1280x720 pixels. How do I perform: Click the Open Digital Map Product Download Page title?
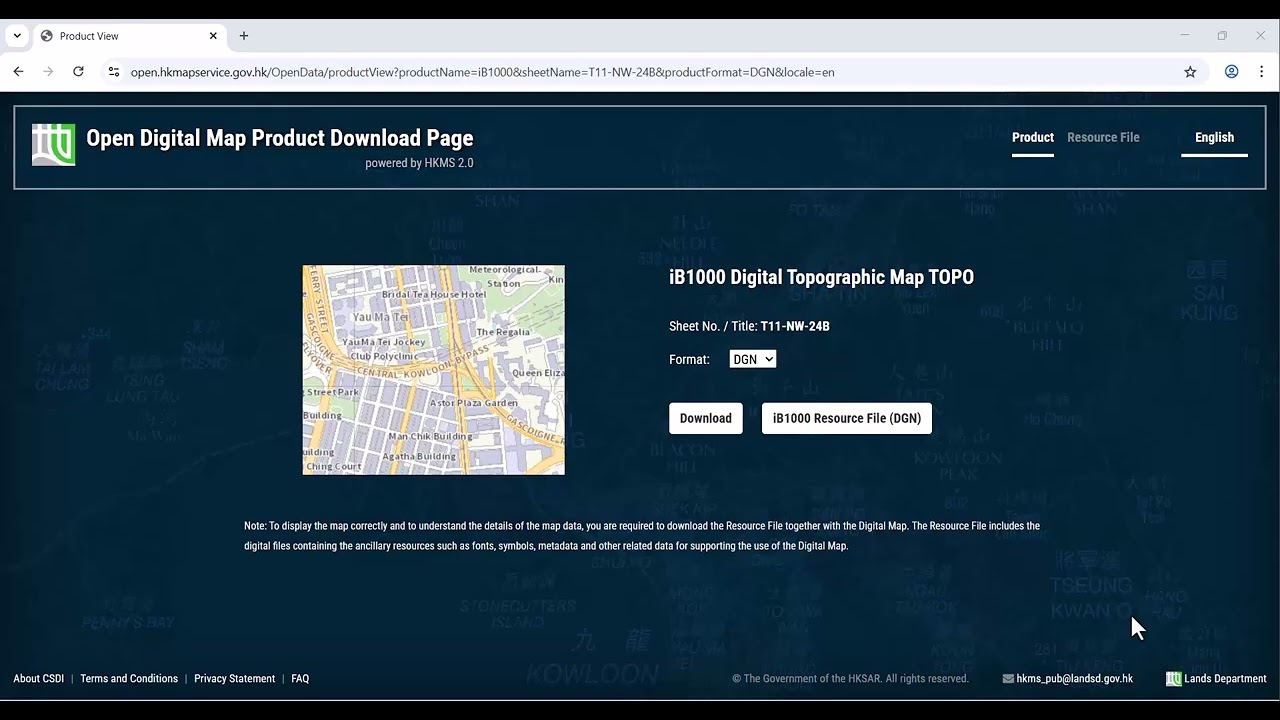pyautogui.click(x=280, y=138)
